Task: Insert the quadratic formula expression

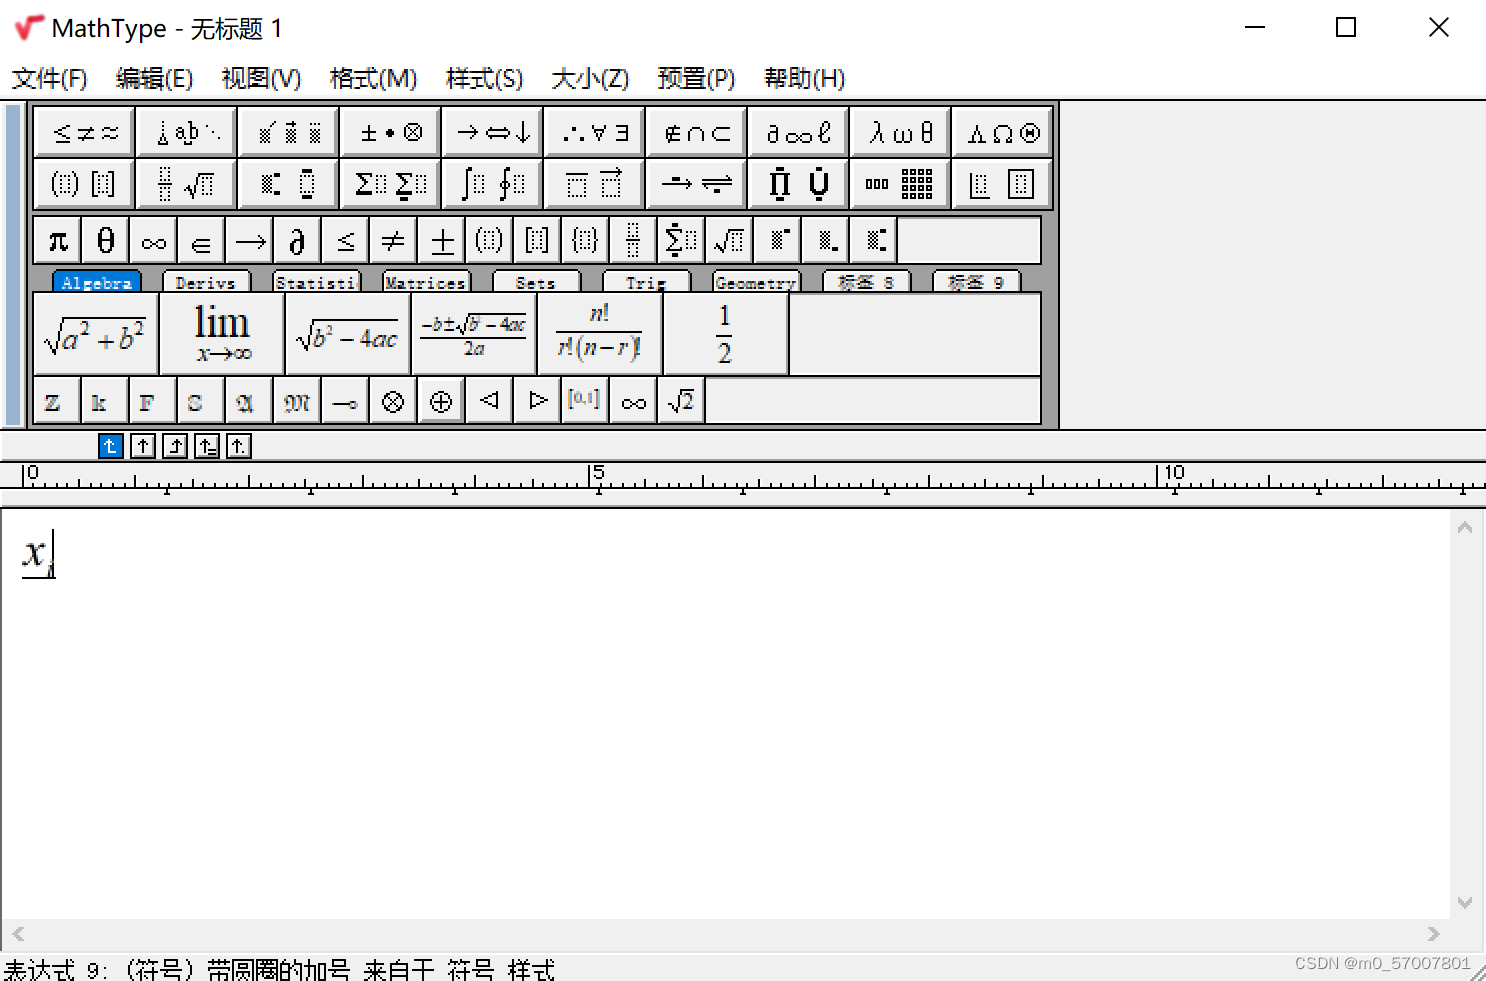Action: point(474,335)
